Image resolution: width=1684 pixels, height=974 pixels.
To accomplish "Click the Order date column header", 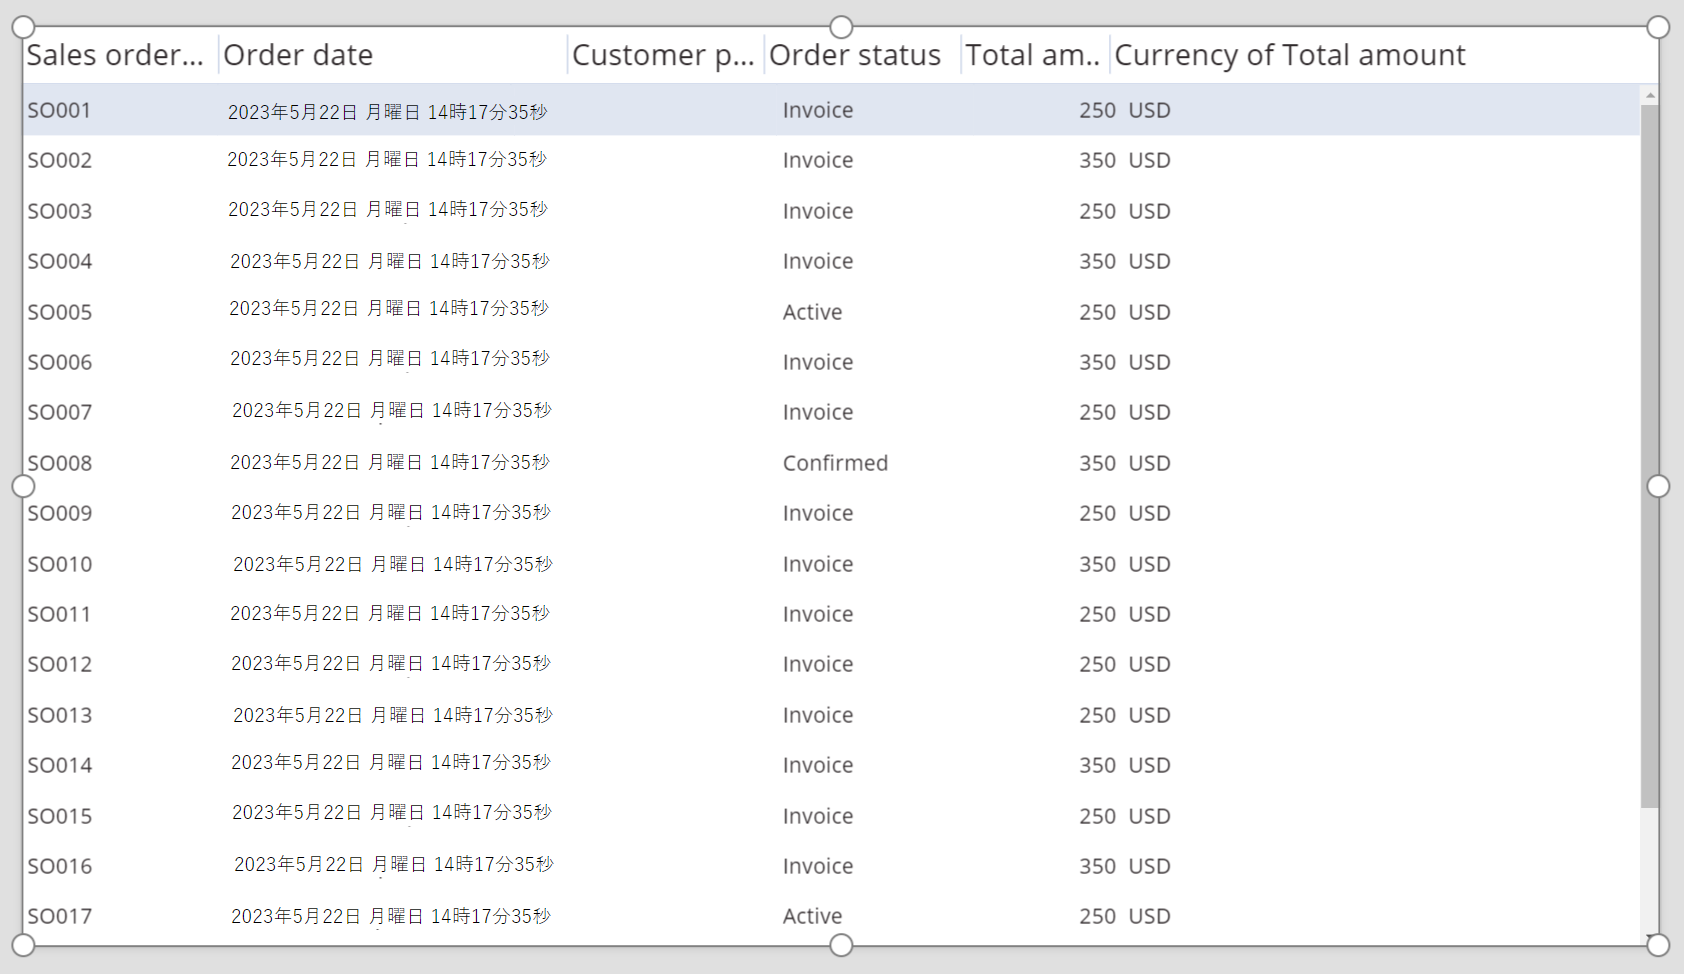I will (x=298, y=55).
